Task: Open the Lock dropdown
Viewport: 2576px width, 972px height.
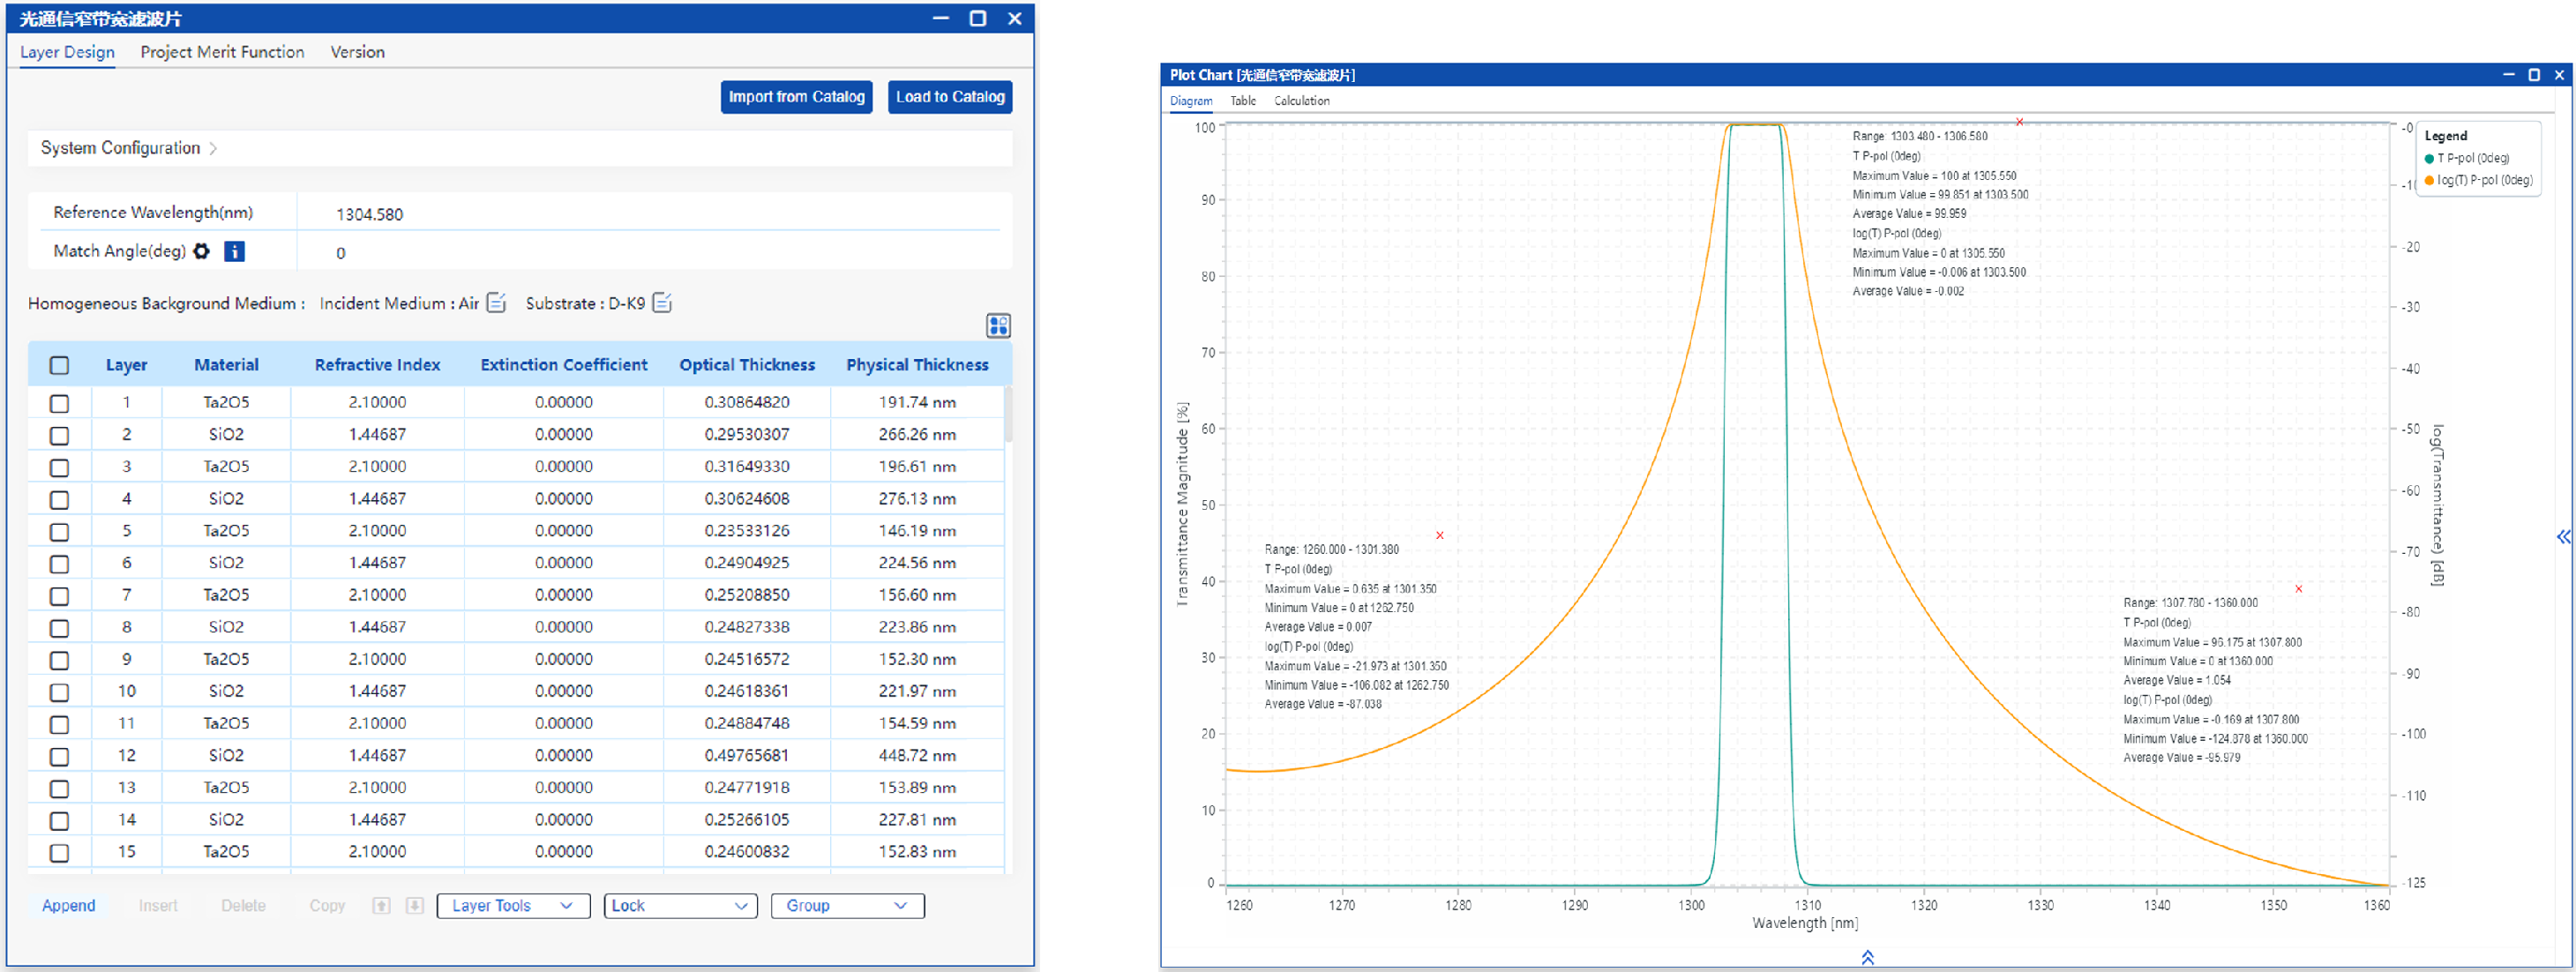Action: pyautogui.click(x=680, y=906)
